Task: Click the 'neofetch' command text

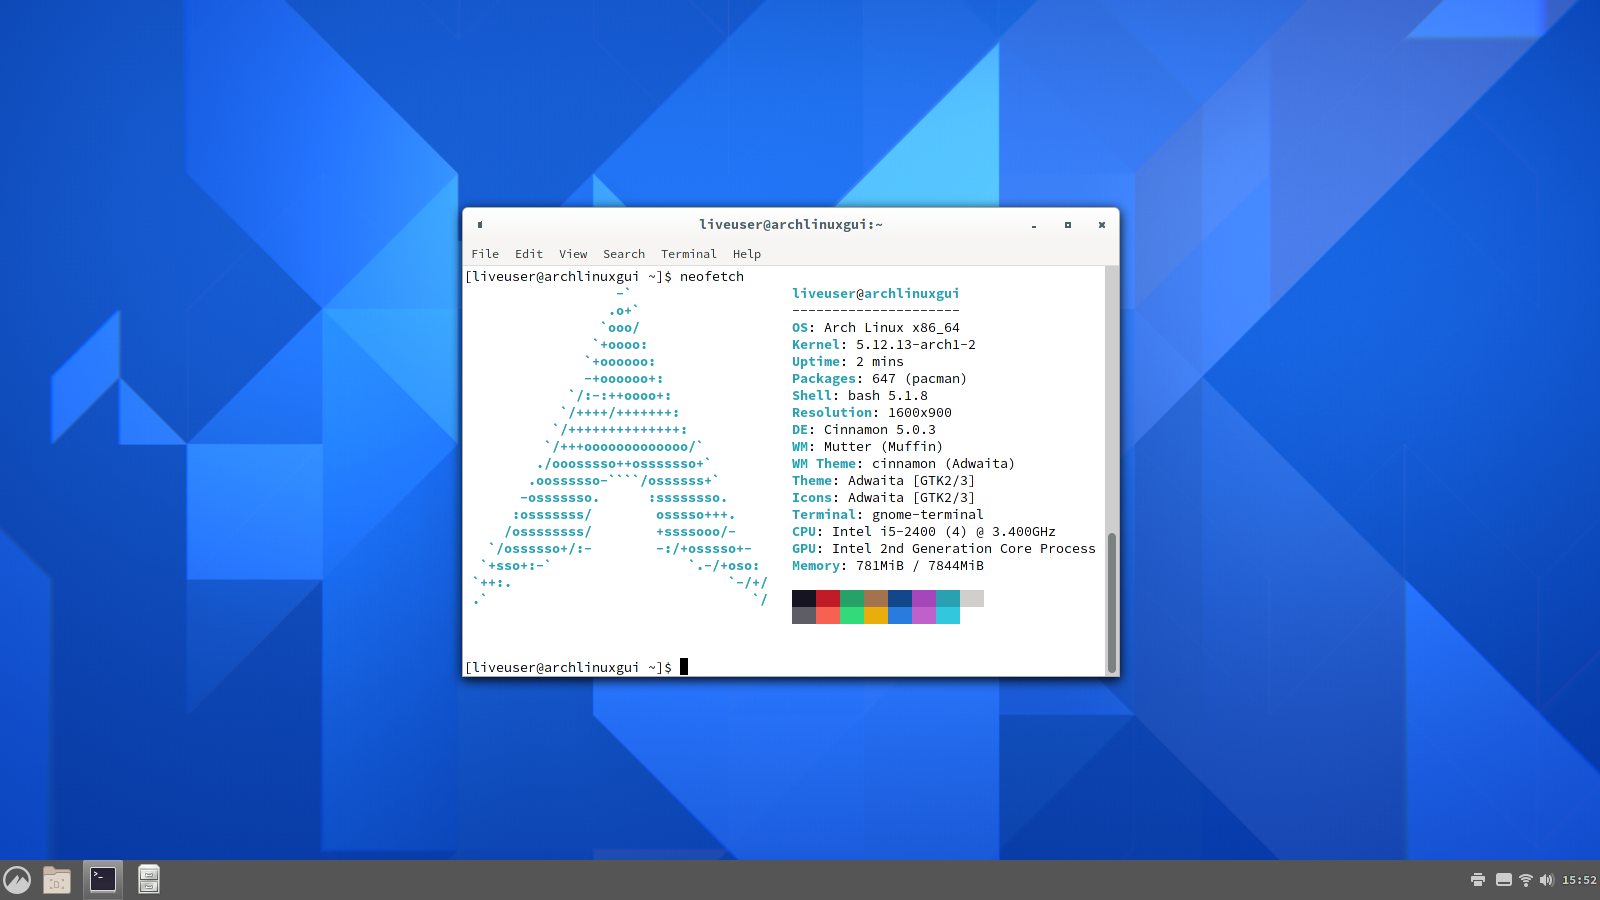Action: coord(712,277)
